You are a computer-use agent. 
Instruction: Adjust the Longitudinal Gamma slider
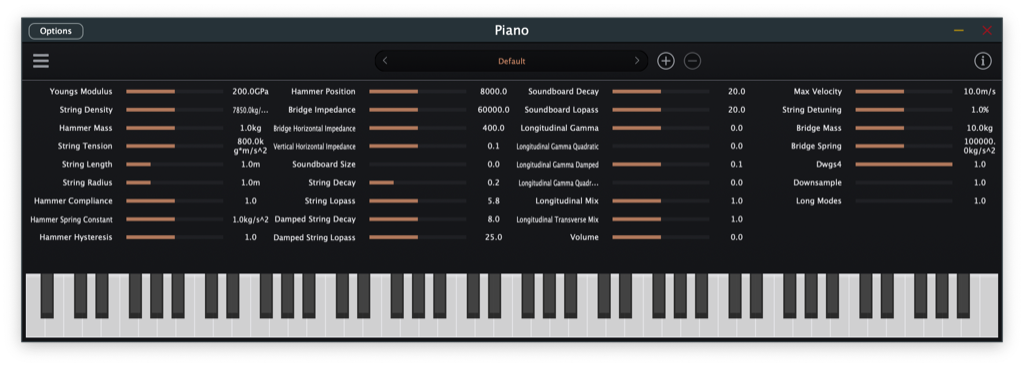coord(661,128)
